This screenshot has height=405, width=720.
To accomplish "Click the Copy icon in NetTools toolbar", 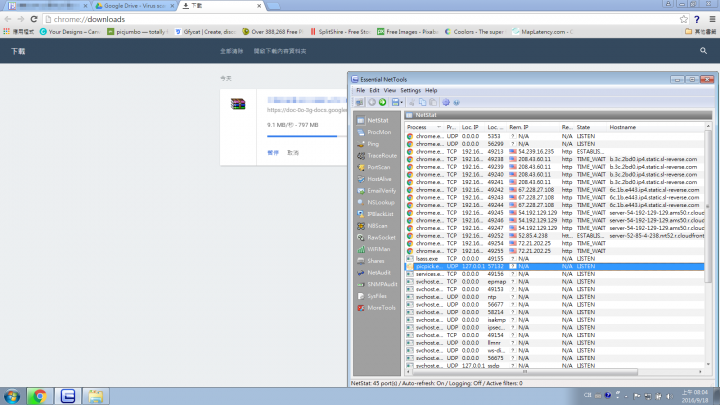I will pyautogui.click(x=422, y=102).
